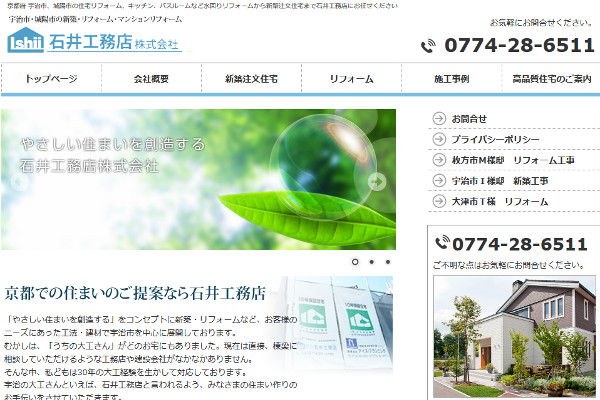
Task: Click the phone icon in the sidebar box
Action: pos(442,242)
